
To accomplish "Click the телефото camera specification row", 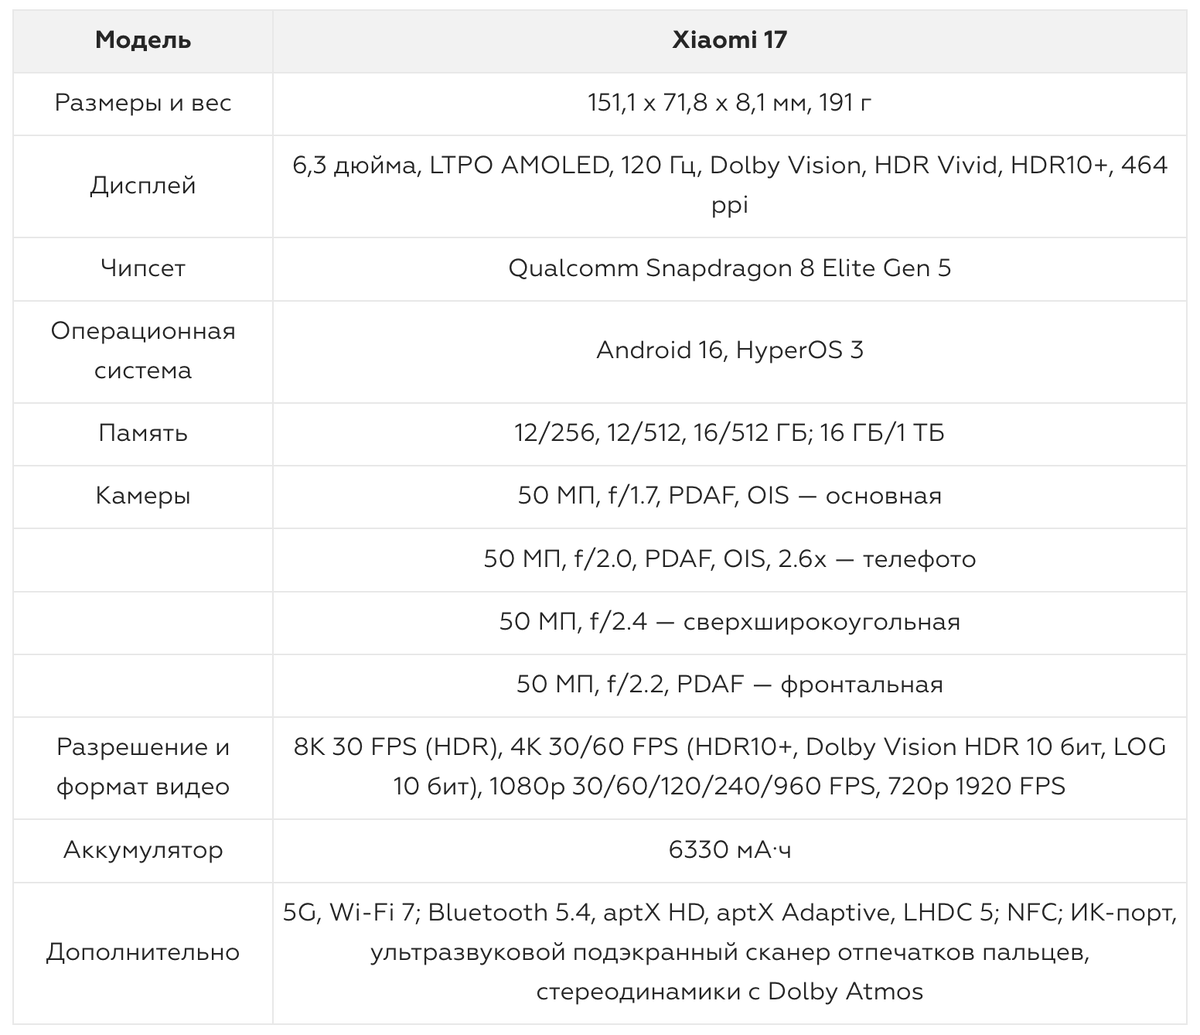I will [729, 559].
